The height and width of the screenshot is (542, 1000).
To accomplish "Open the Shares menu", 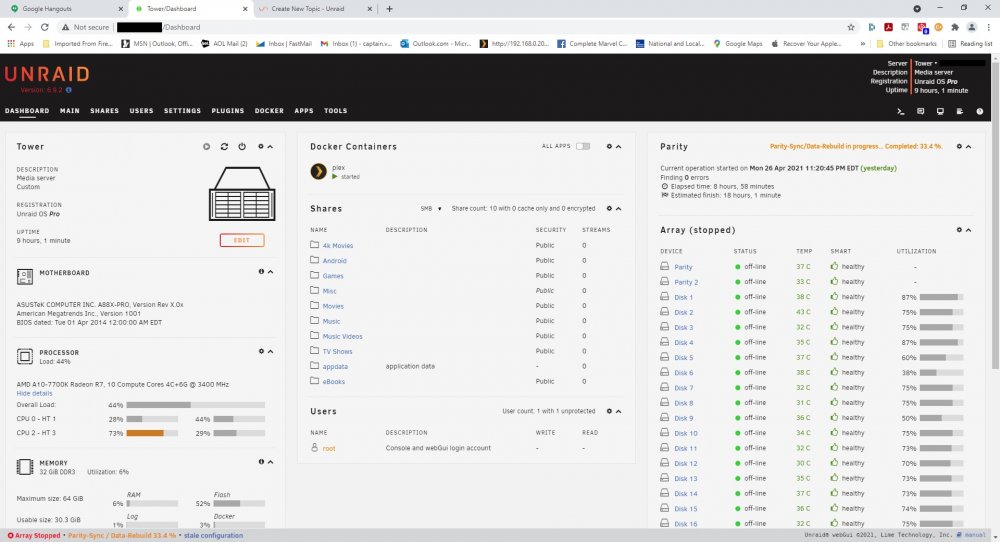I will click(x=105, y=110).
